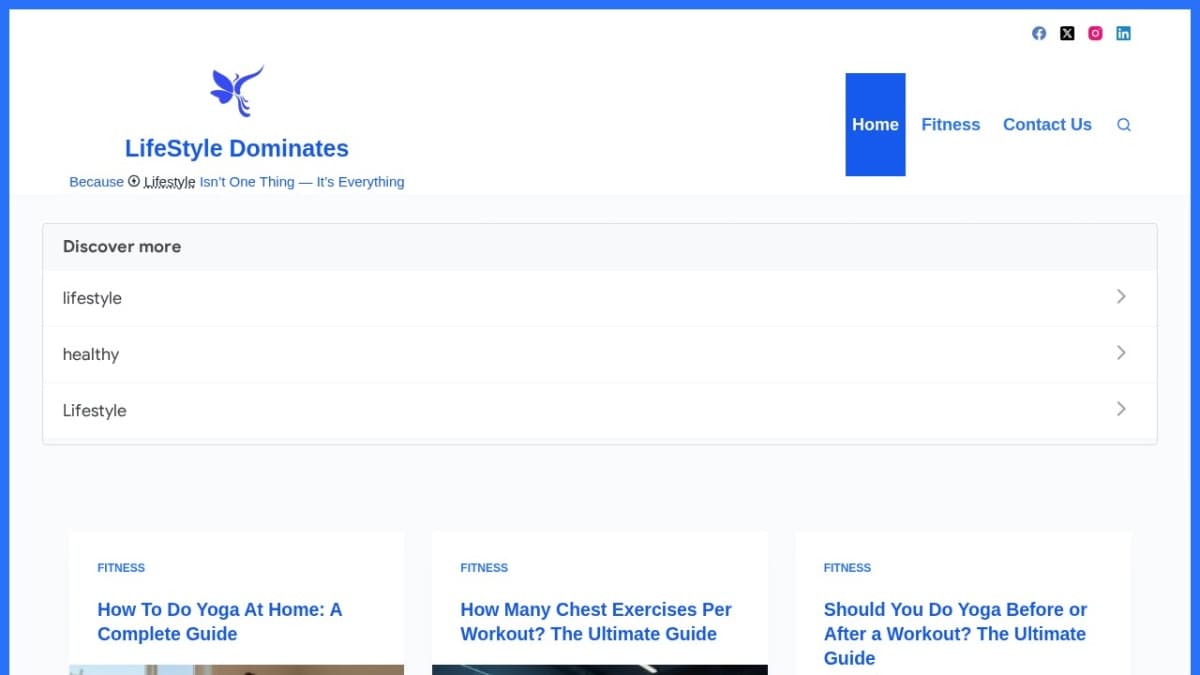The image size is (1200, 675).
Task: Open the Facebook social icon
Action: point(1039,33)
